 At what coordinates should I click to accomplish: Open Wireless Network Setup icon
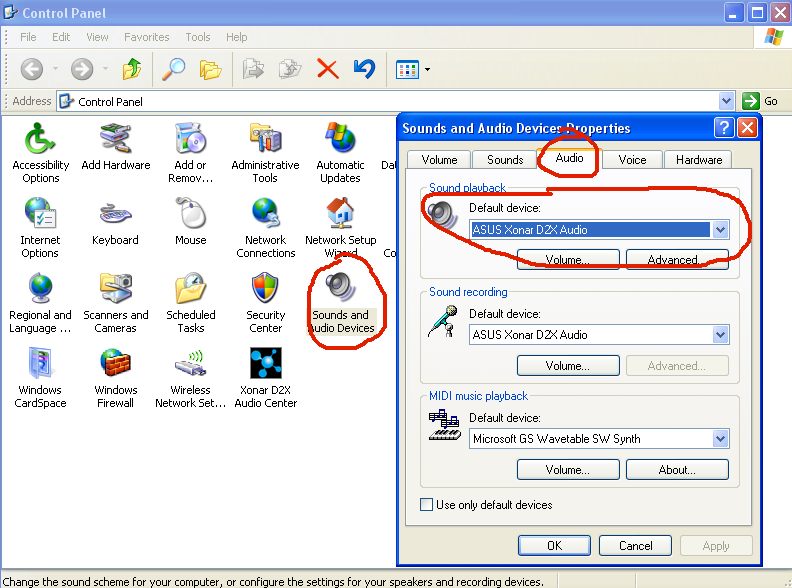coord(190,377)
